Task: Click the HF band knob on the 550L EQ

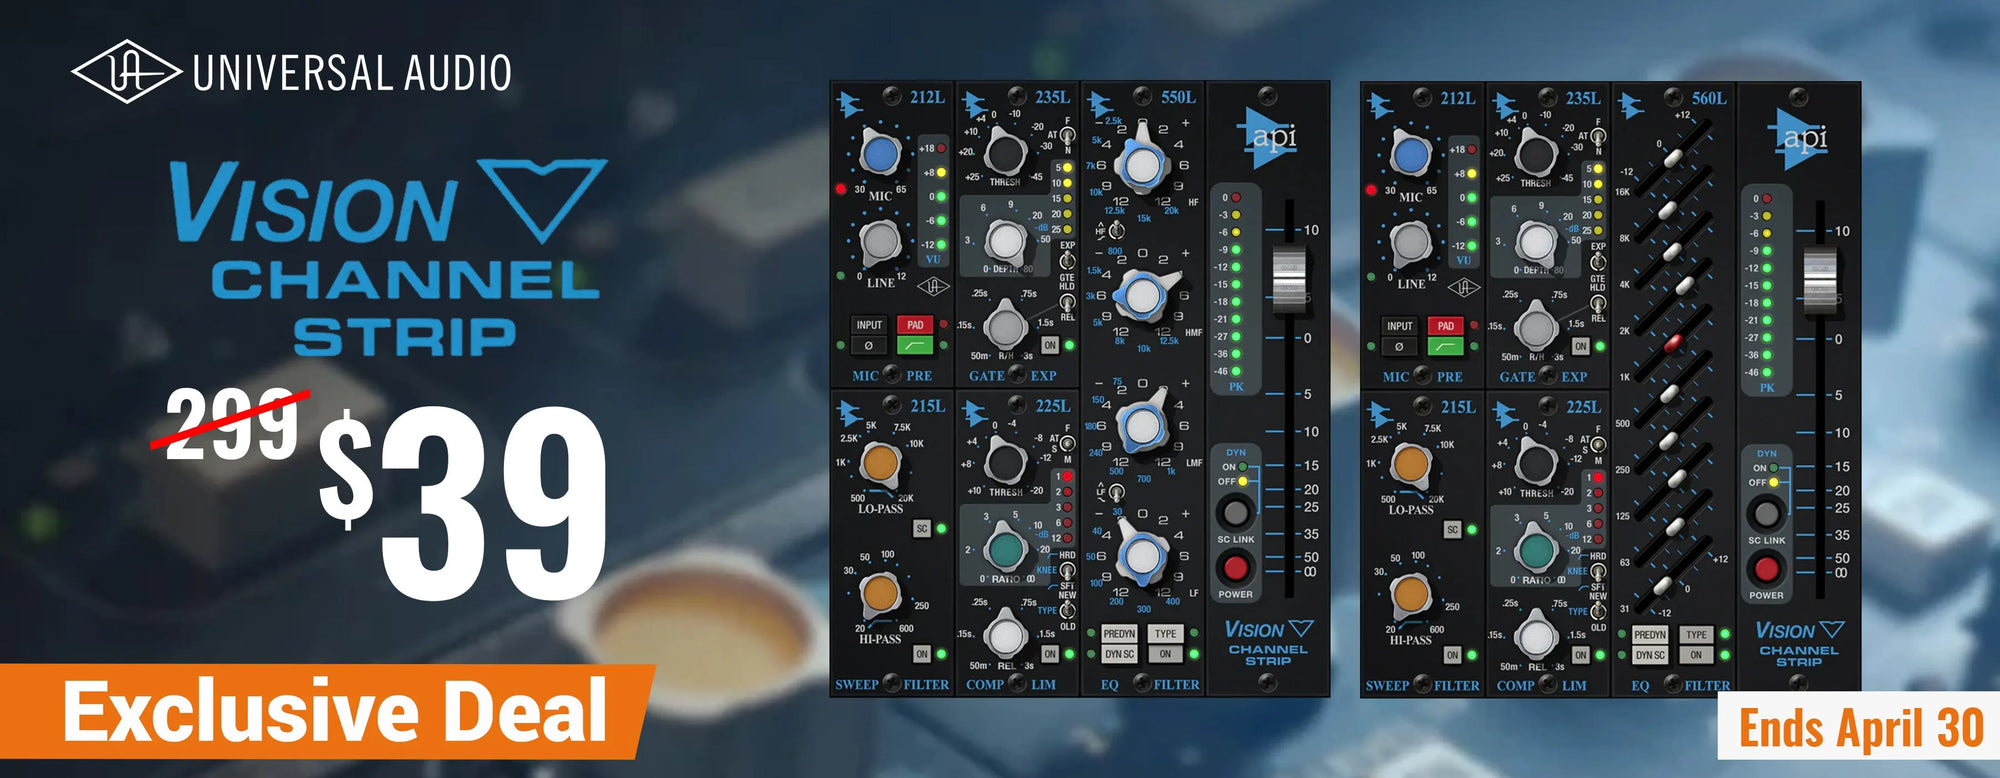Action: [x=1141, y=163]
